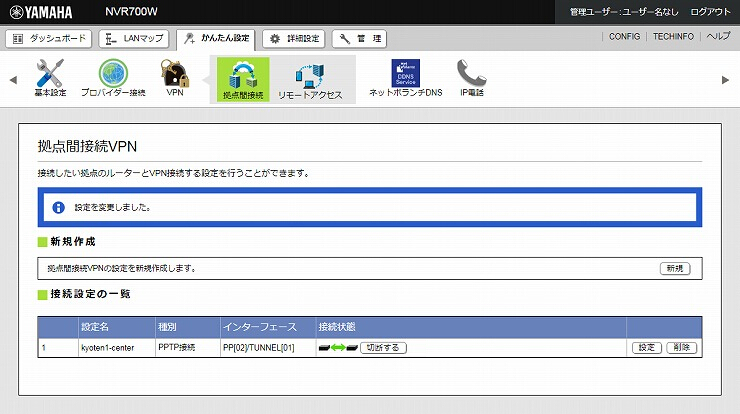Screen dimensions: 740x414
Task: Click the 設定を変更しました message text
Action: (112, 207)
